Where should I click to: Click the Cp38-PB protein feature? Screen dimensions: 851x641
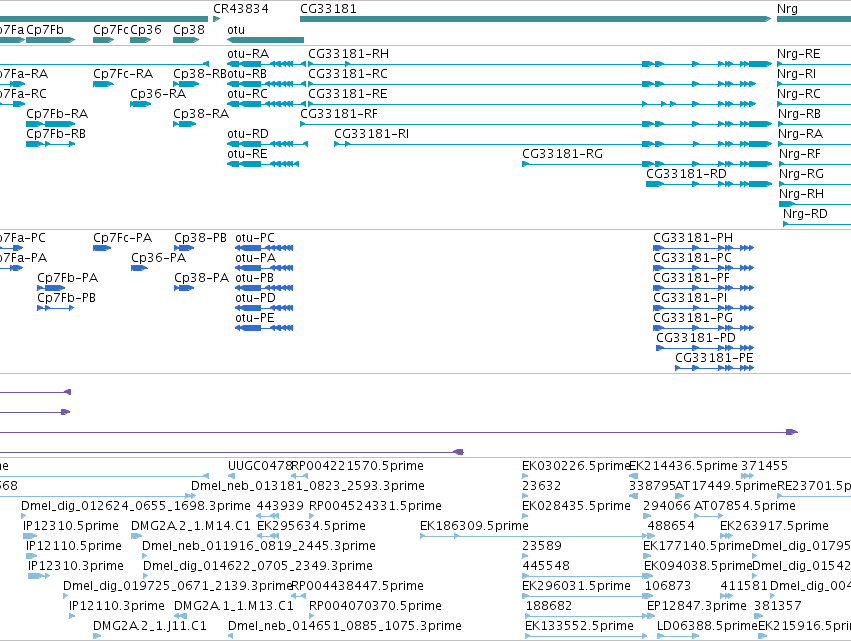point(184,248)
